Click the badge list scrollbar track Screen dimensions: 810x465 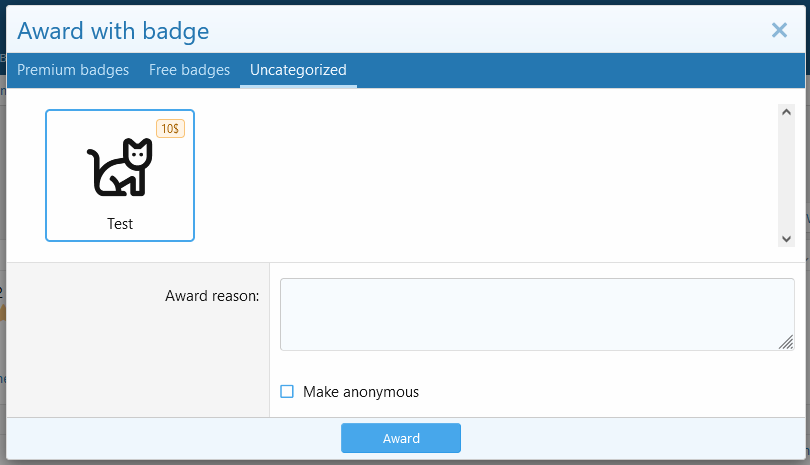786,176
